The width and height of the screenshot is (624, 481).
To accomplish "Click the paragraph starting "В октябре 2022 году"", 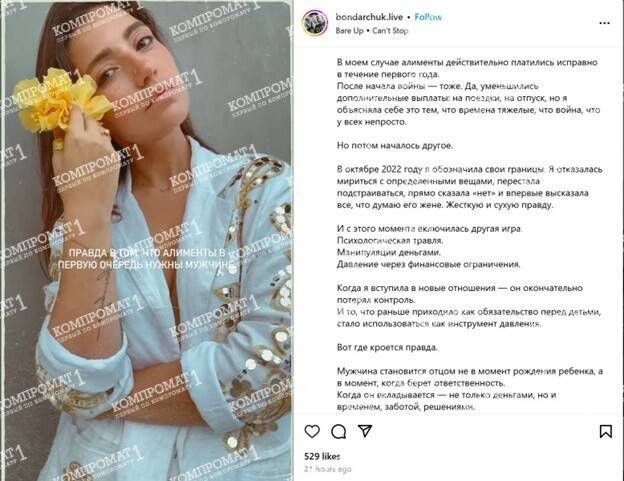I will coord(470,187).
